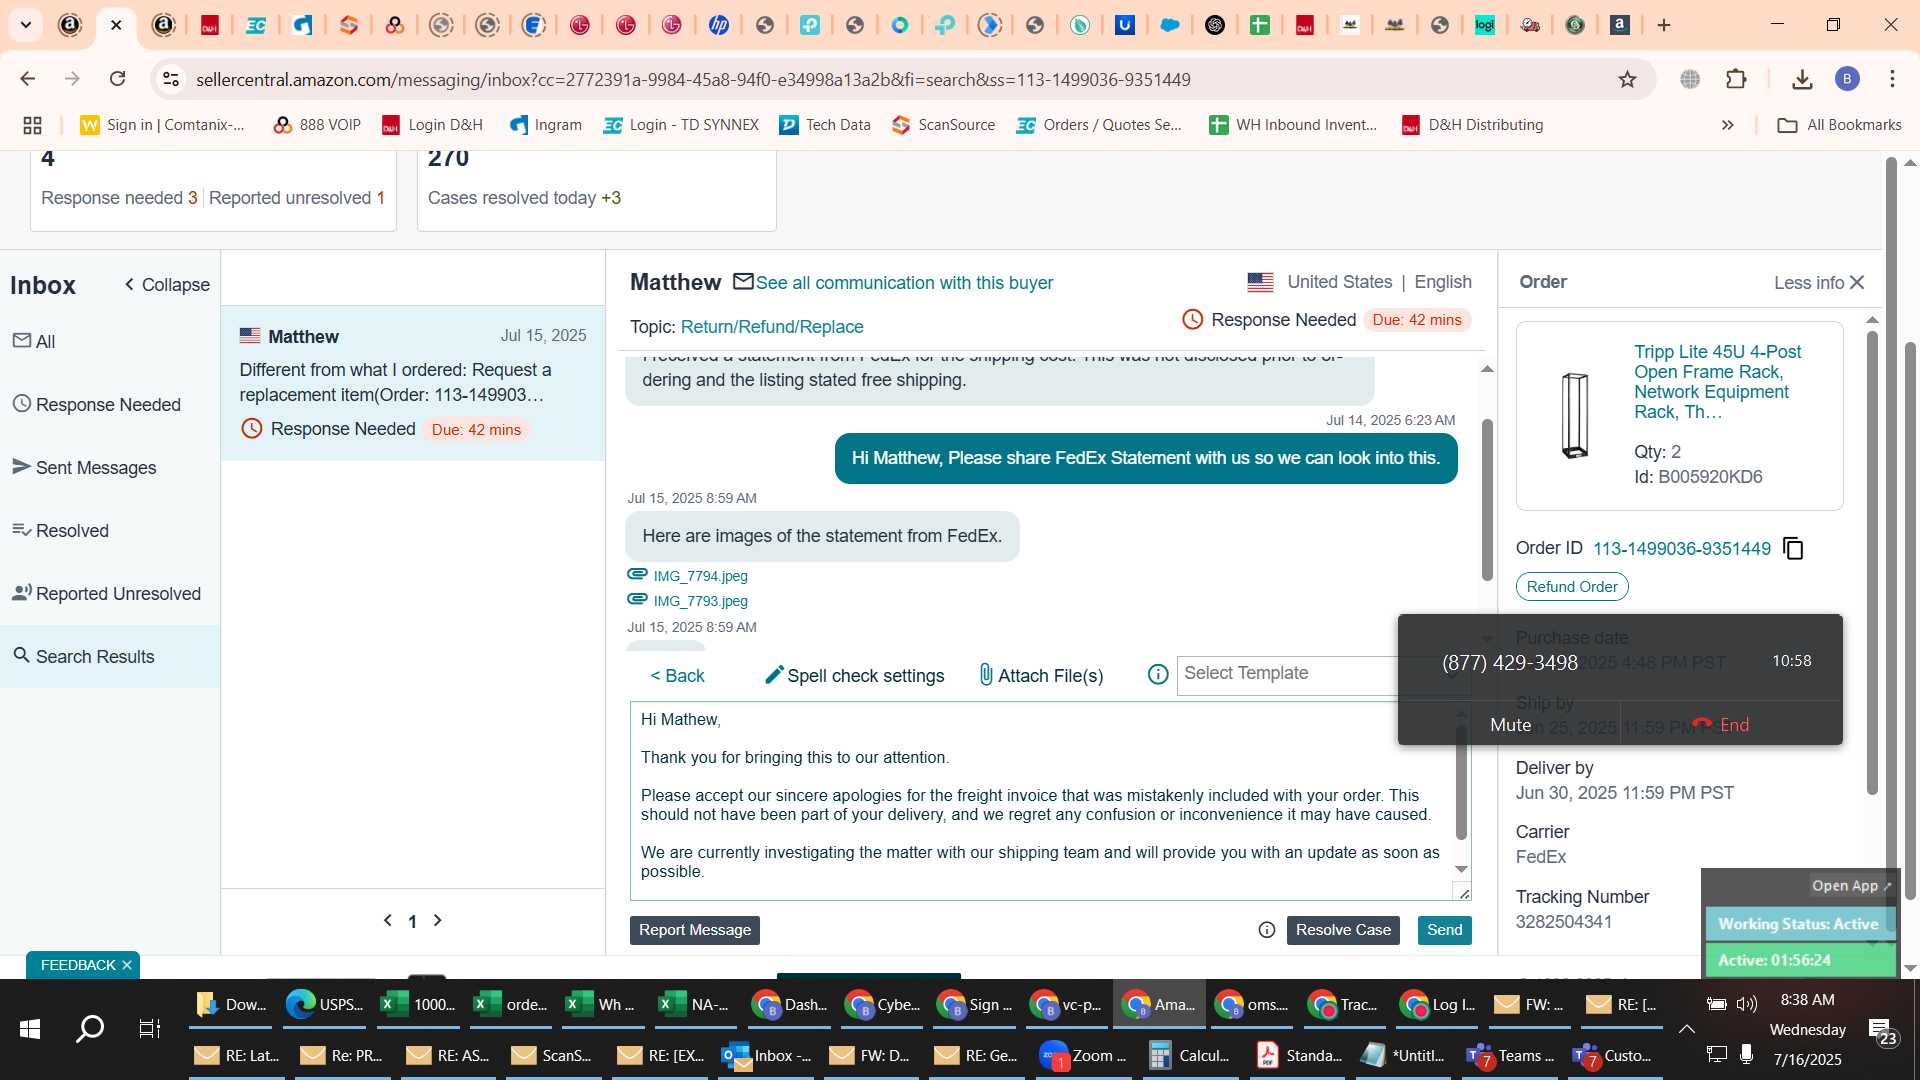
Task: Click Refund Order button
Action: click(1572, 587)
